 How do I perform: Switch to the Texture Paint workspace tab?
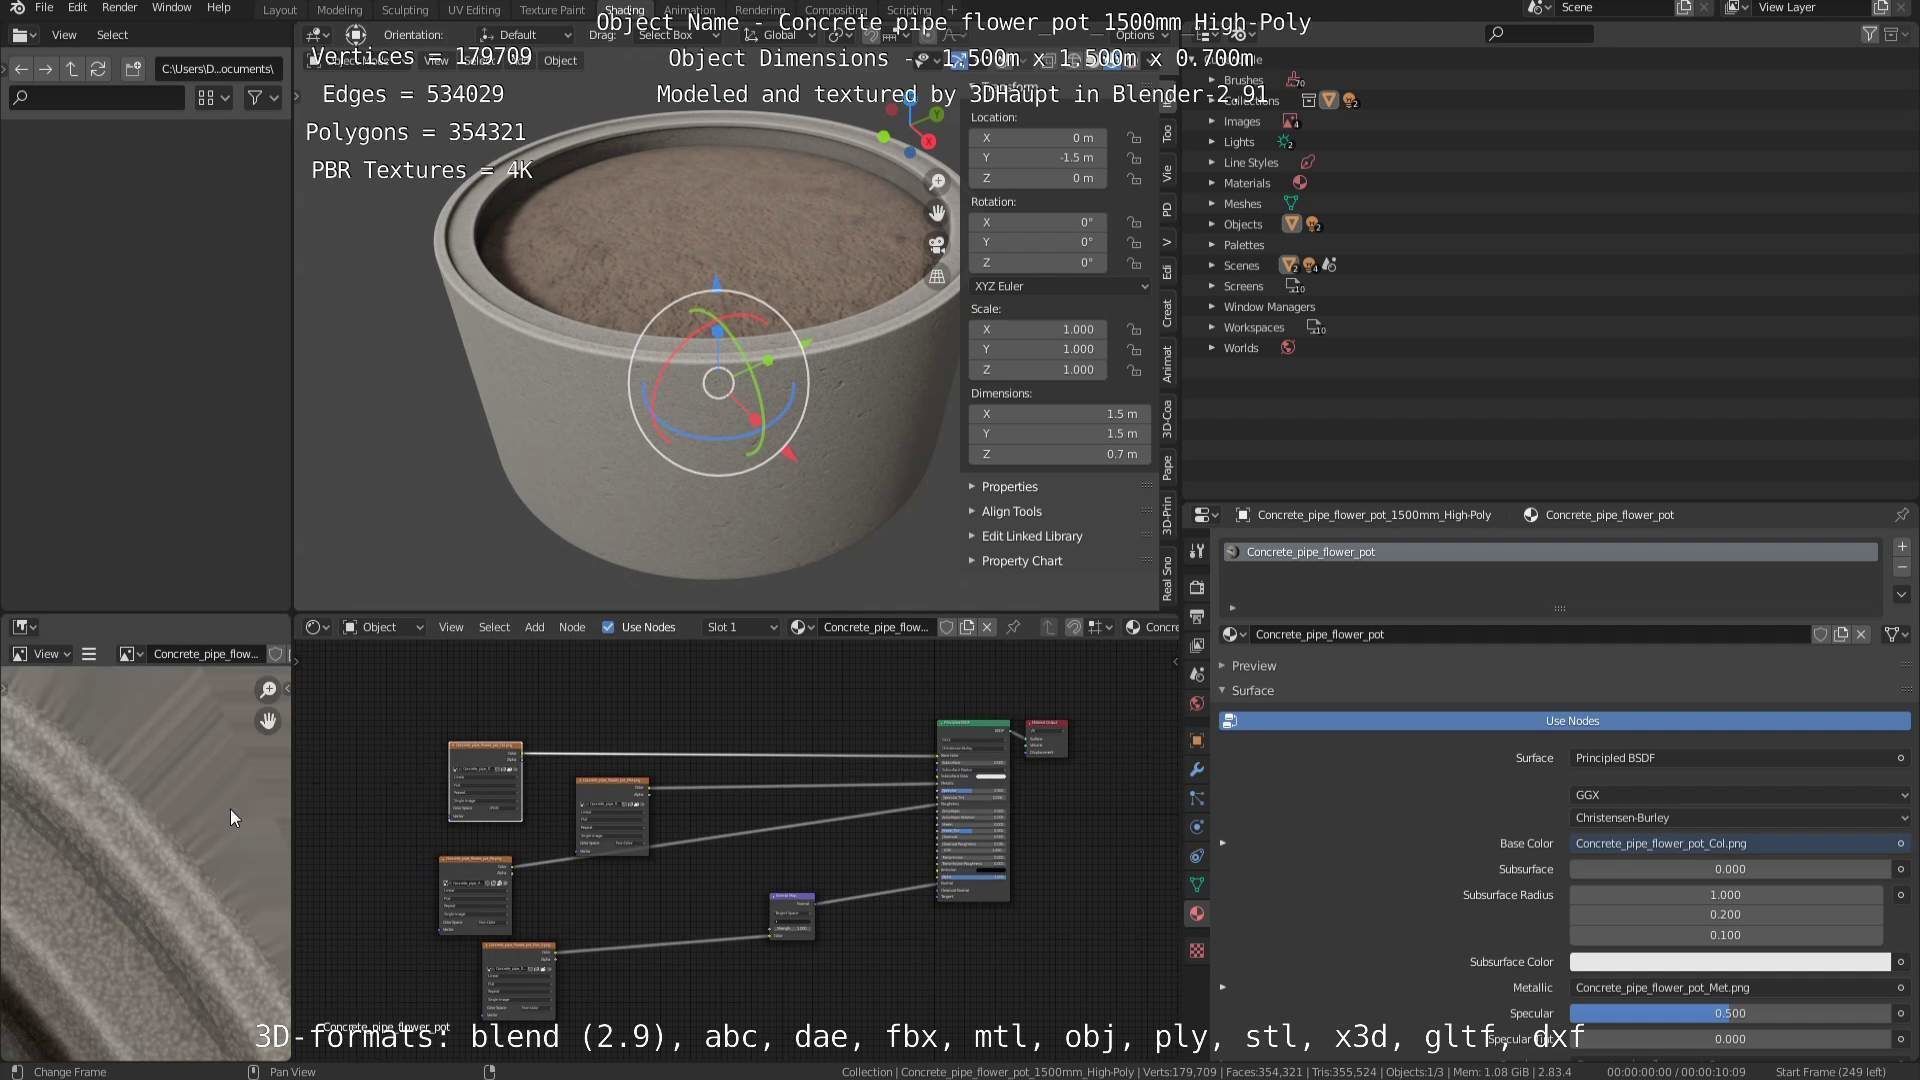point(552,10)
